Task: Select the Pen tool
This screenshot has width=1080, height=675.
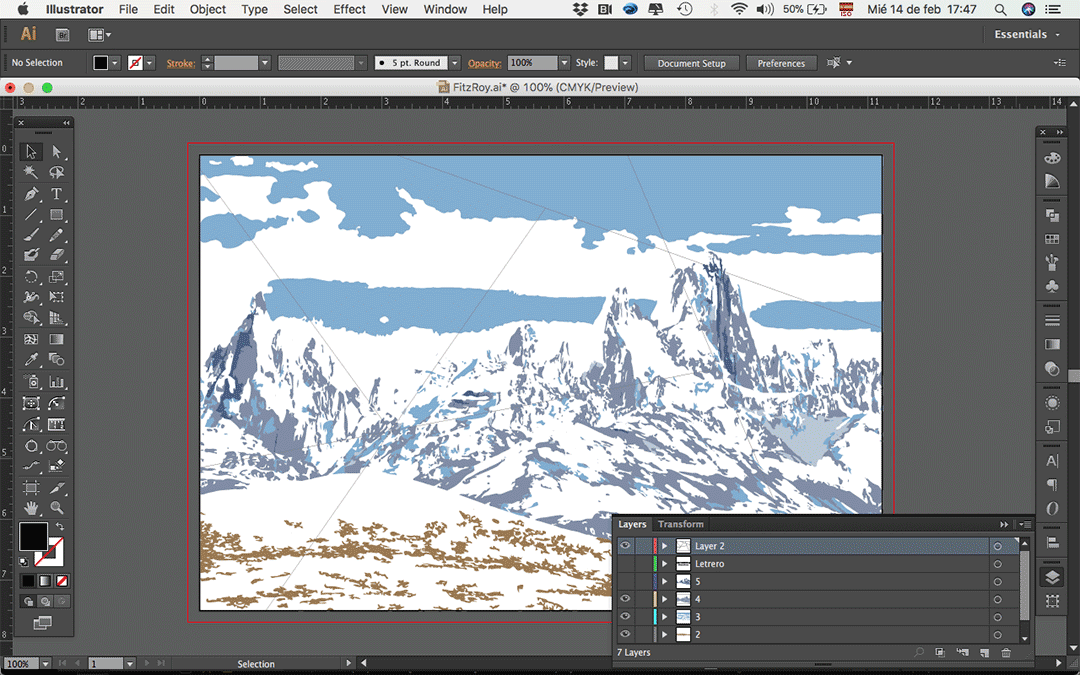Action: [x=31, y=194]
